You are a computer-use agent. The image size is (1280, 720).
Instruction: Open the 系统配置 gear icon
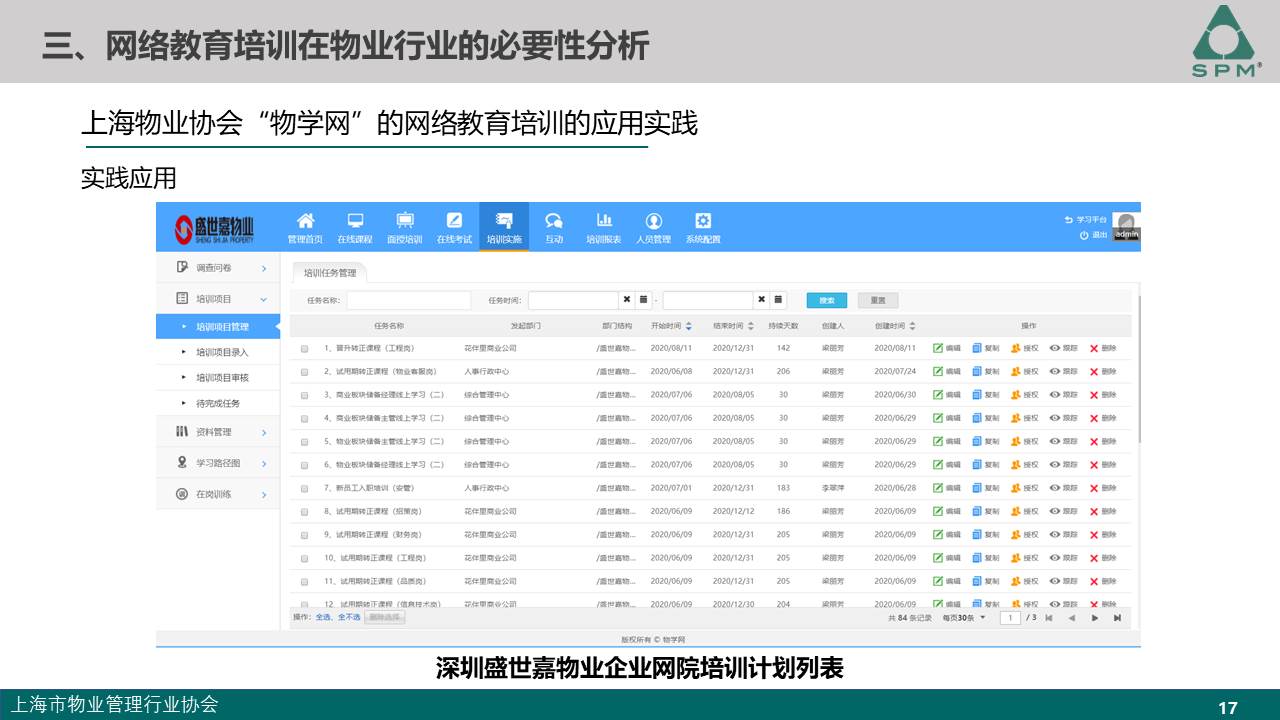coord(702,221)
